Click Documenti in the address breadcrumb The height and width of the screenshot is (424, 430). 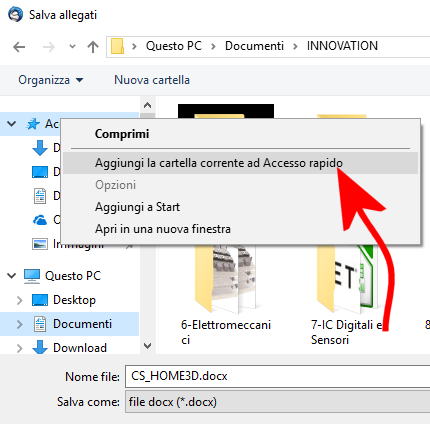(254, 46)
